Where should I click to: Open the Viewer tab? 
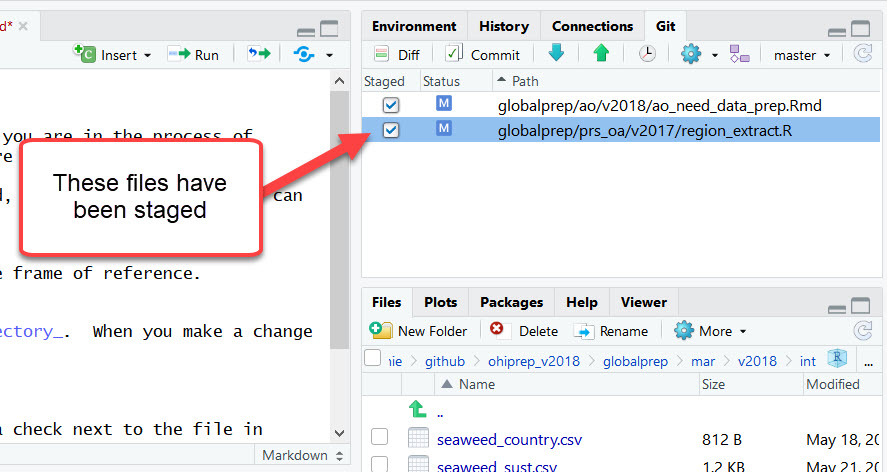point(643,302)
